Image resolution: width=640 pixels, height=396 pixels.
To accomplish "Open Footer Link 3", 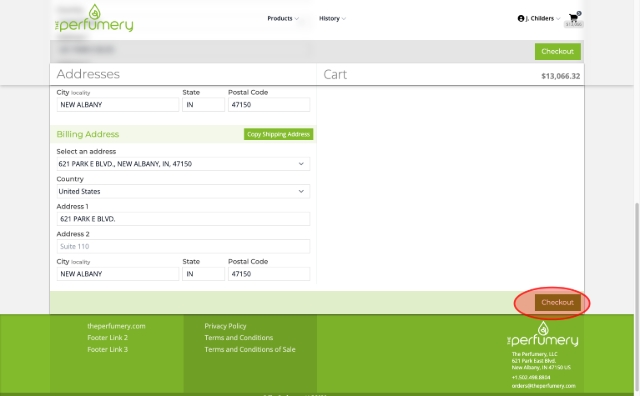I will tap(107, 349).
